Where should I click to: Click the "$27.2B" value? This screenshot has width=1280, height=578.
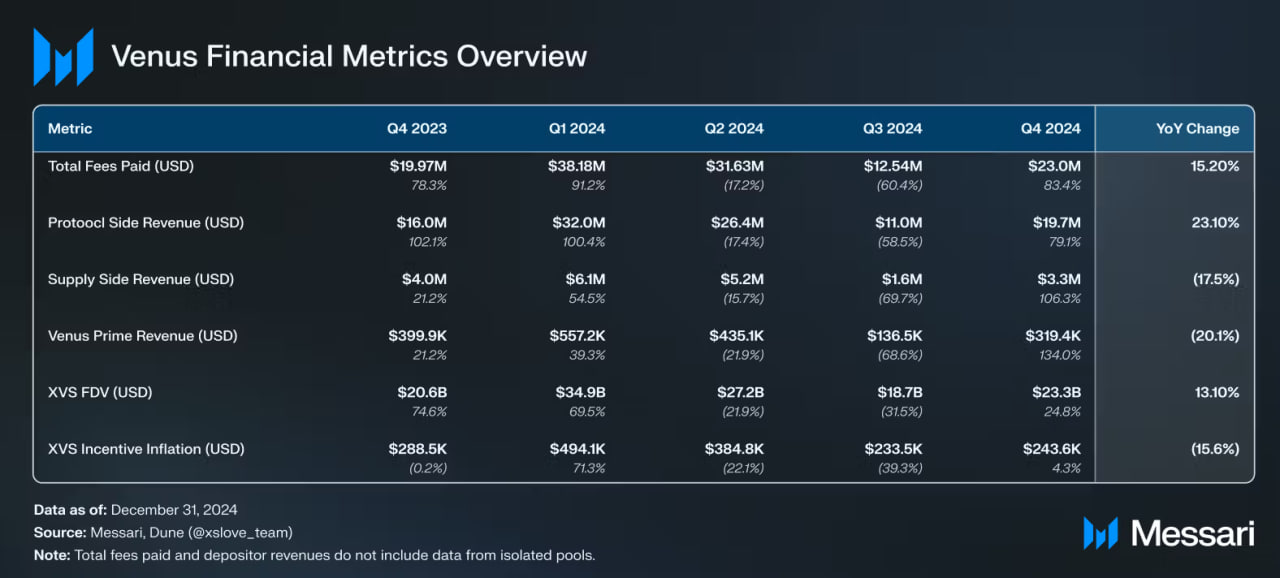pos(739,392)
